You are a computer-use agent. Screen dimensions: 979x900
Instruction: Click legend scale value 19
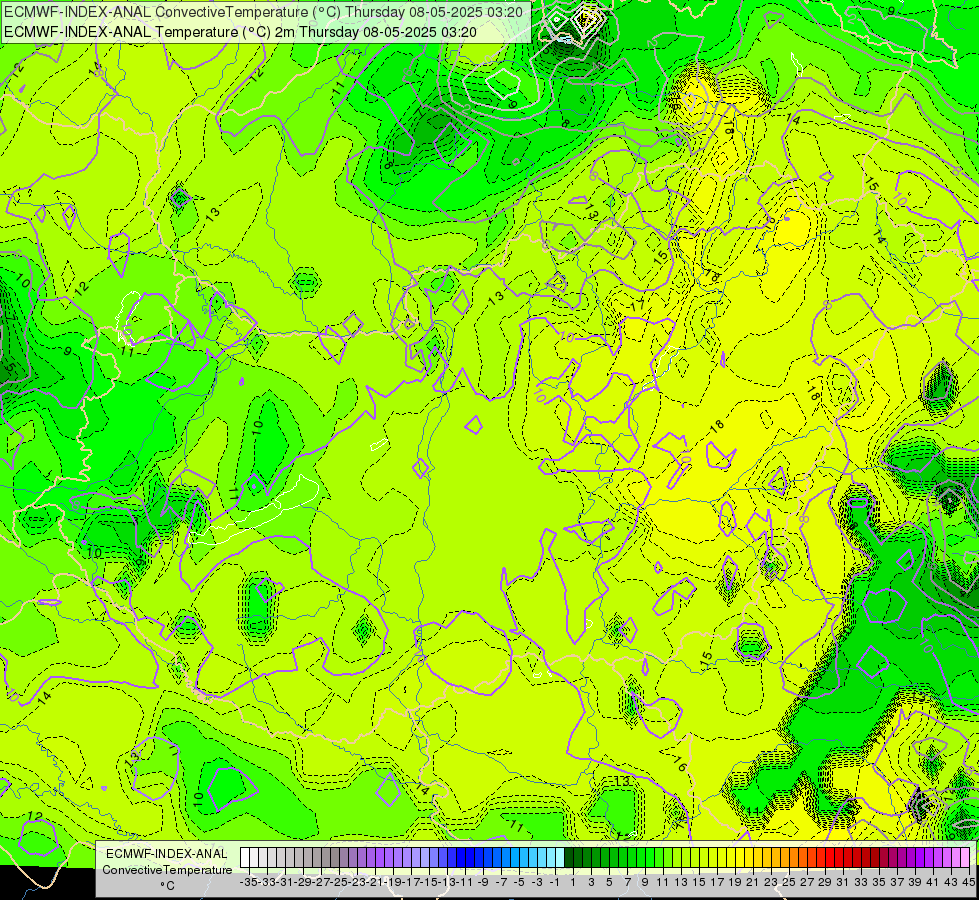pyautogui.click(x=735, y=883)
